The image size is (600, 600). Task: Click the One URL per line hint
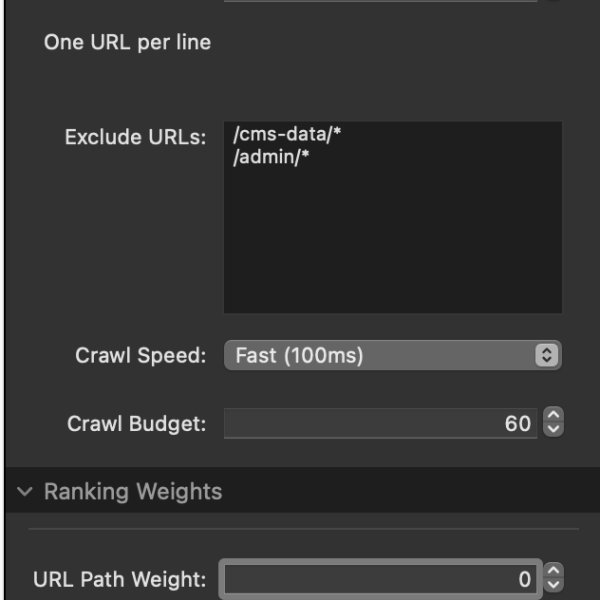click(x=127, y=43)
